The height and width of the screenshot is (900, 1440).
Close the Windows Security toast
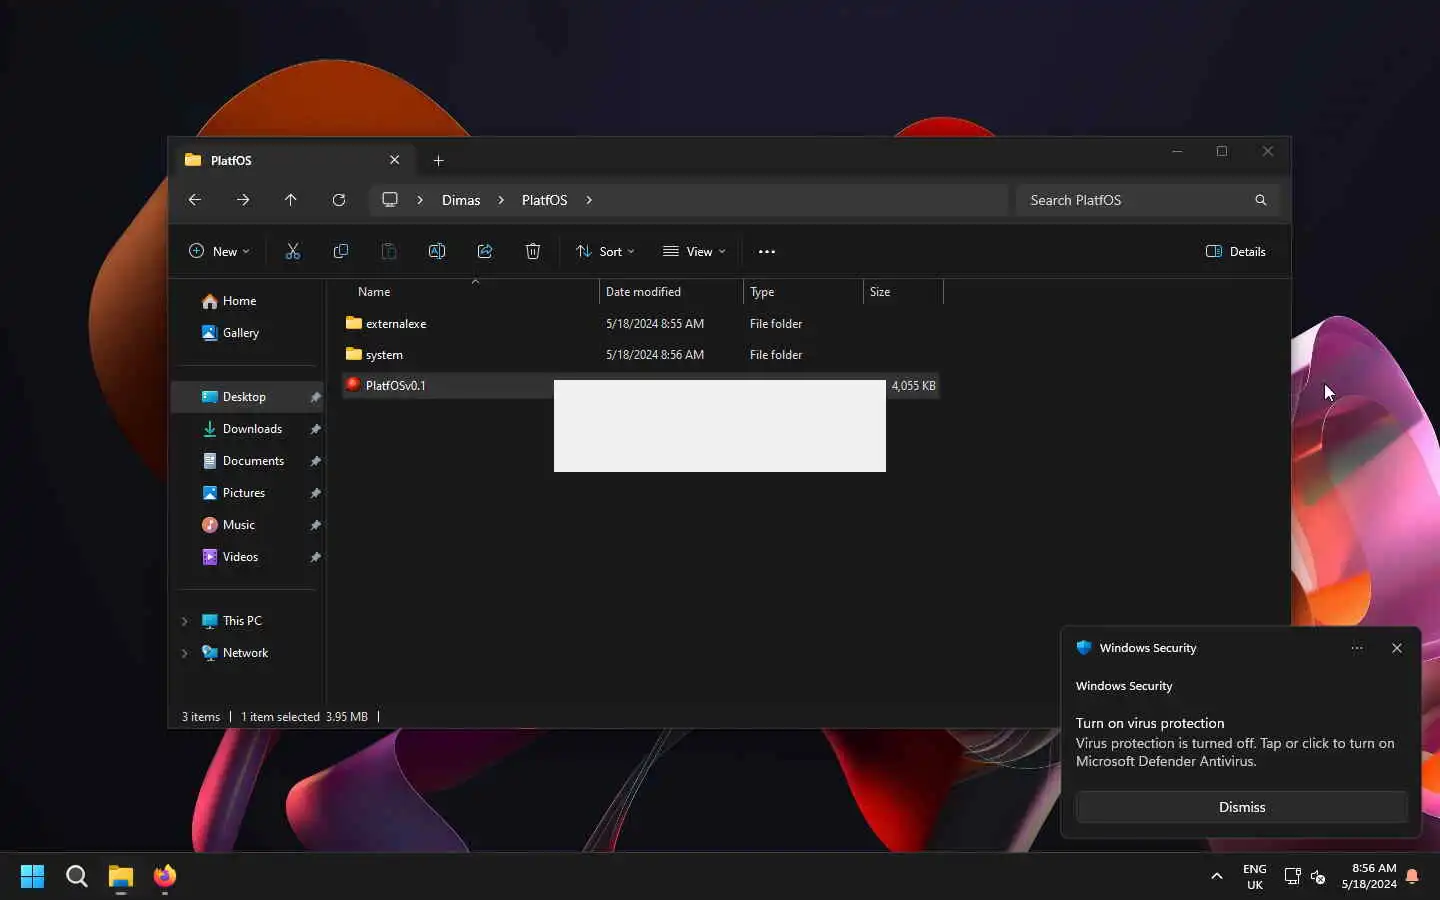(x=1397, y=648)
